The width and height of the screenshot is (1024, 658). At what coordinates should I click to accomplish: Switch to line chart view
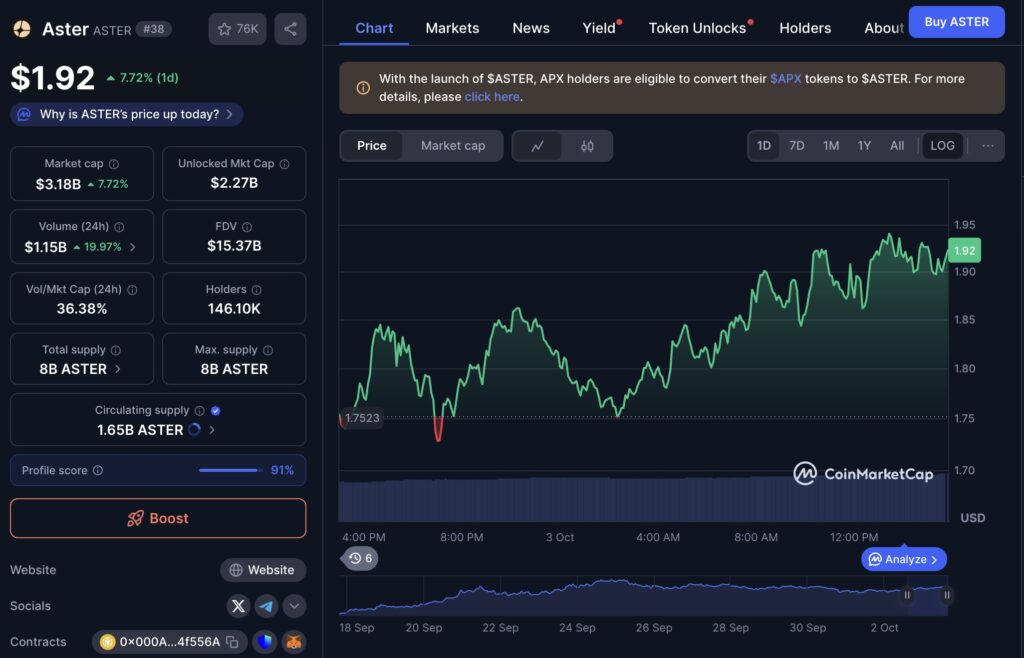537,146
